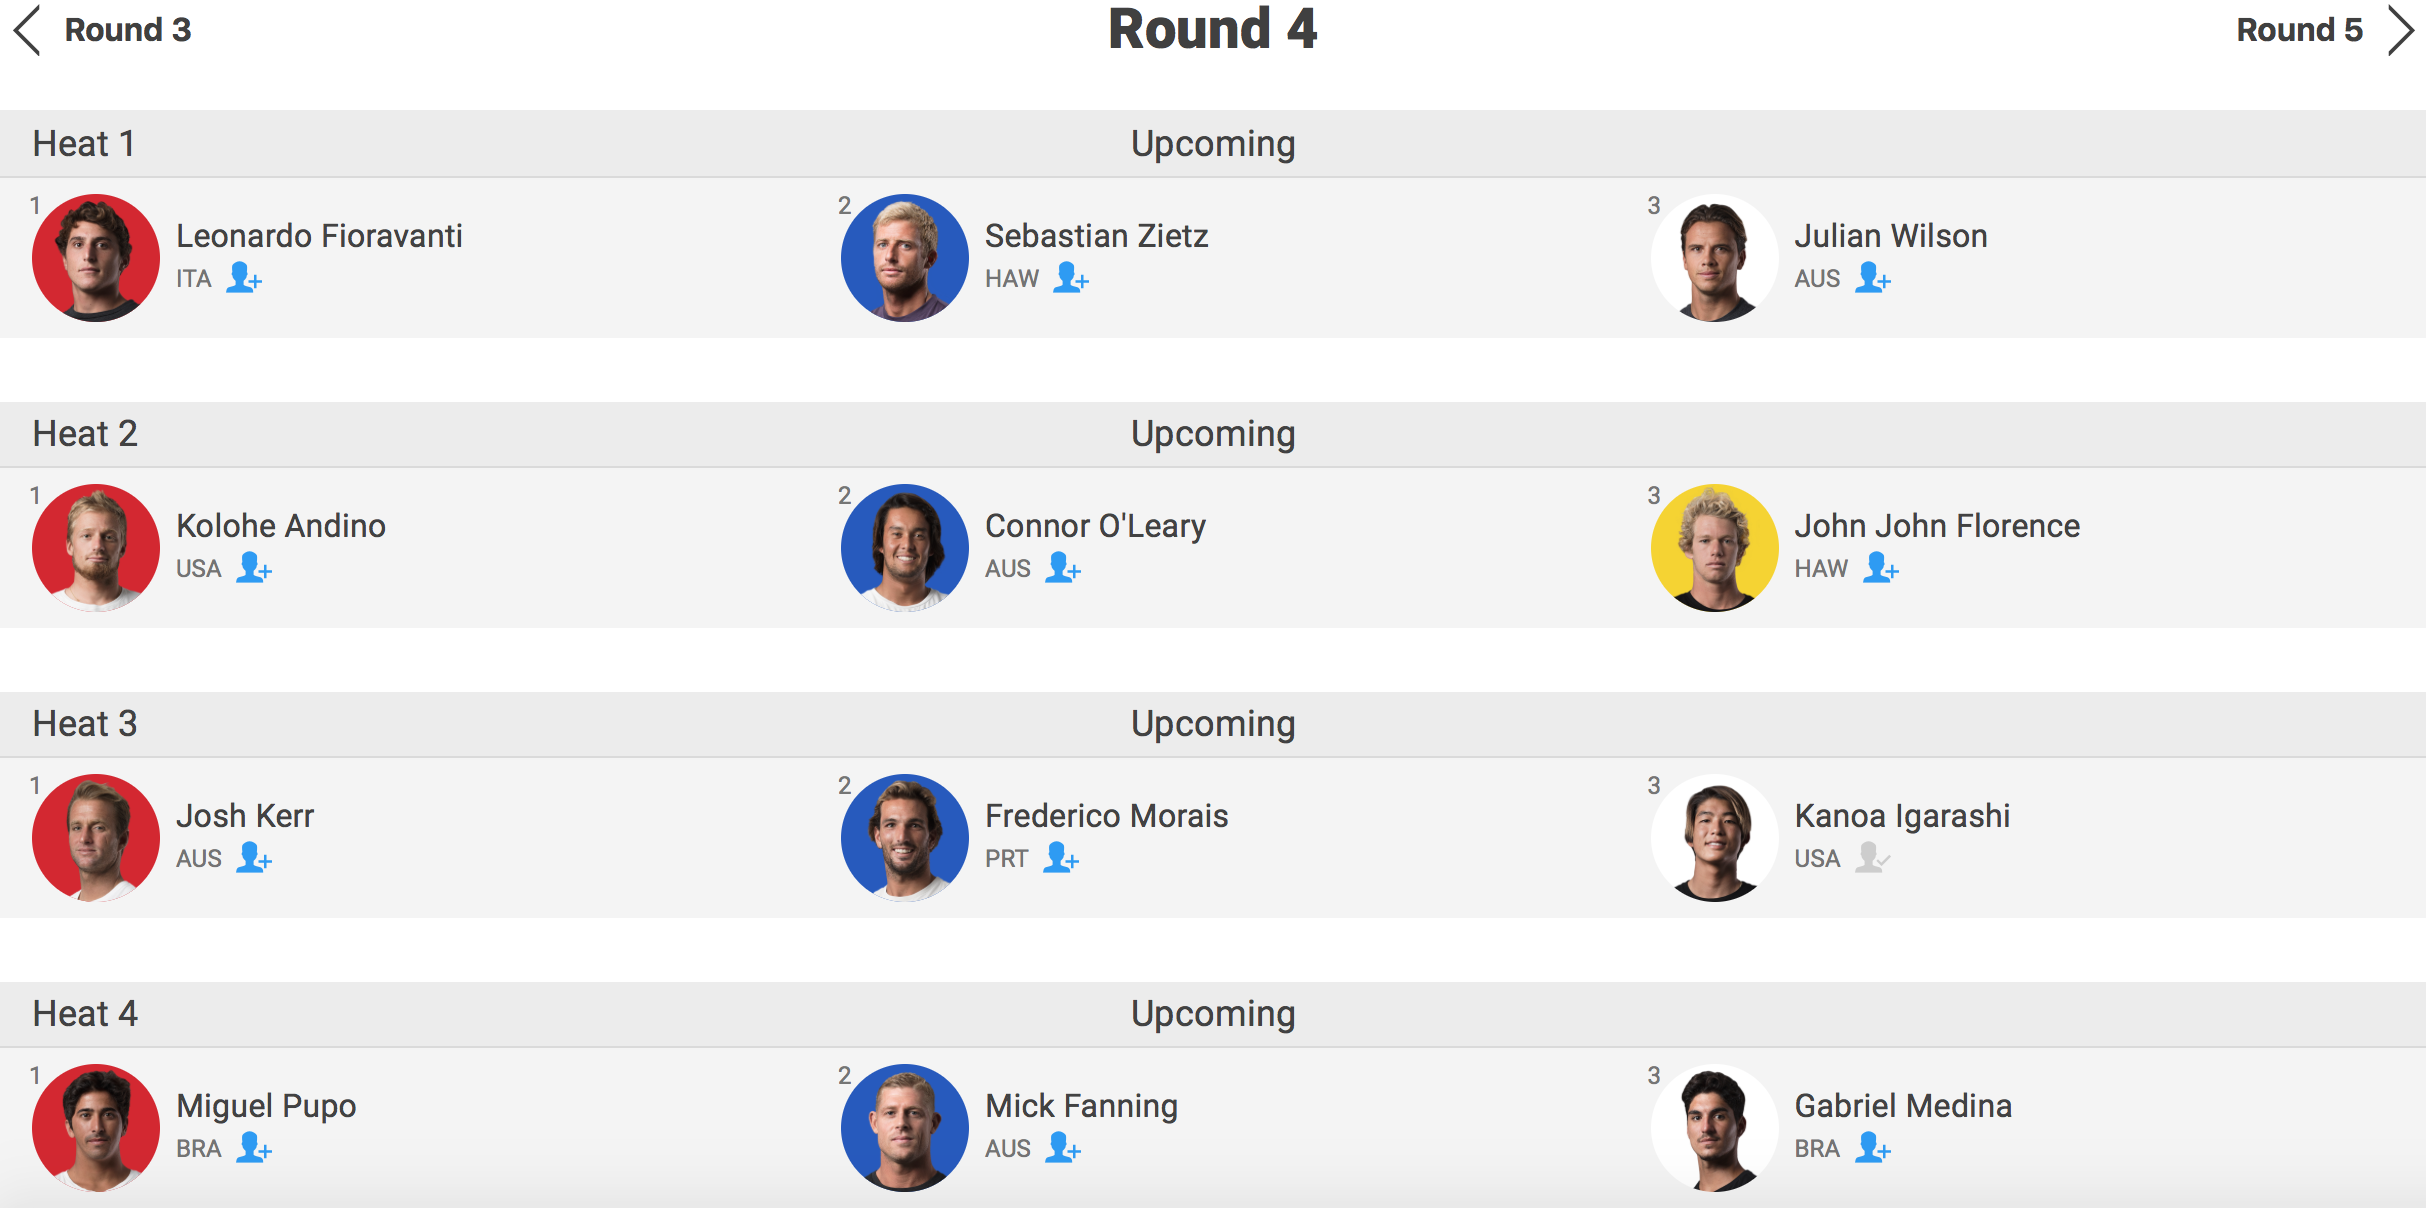
Task: Follow Julian Wilson using the plus-person icon
Action: [x=1873, y=277]
